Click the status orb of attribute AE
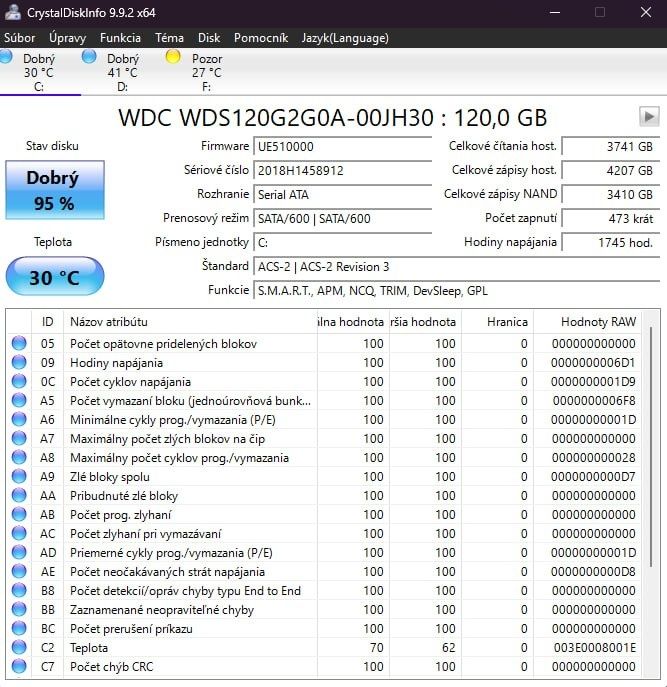667x687 pixels. [19, 571]
